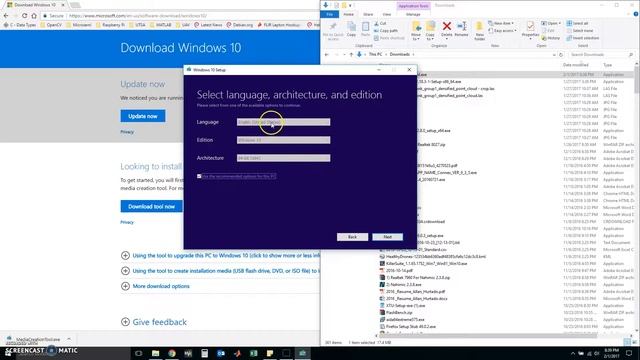Open the MATLAB bookmark folder
This screenshot has width=640, height=360.
point(160,25)
